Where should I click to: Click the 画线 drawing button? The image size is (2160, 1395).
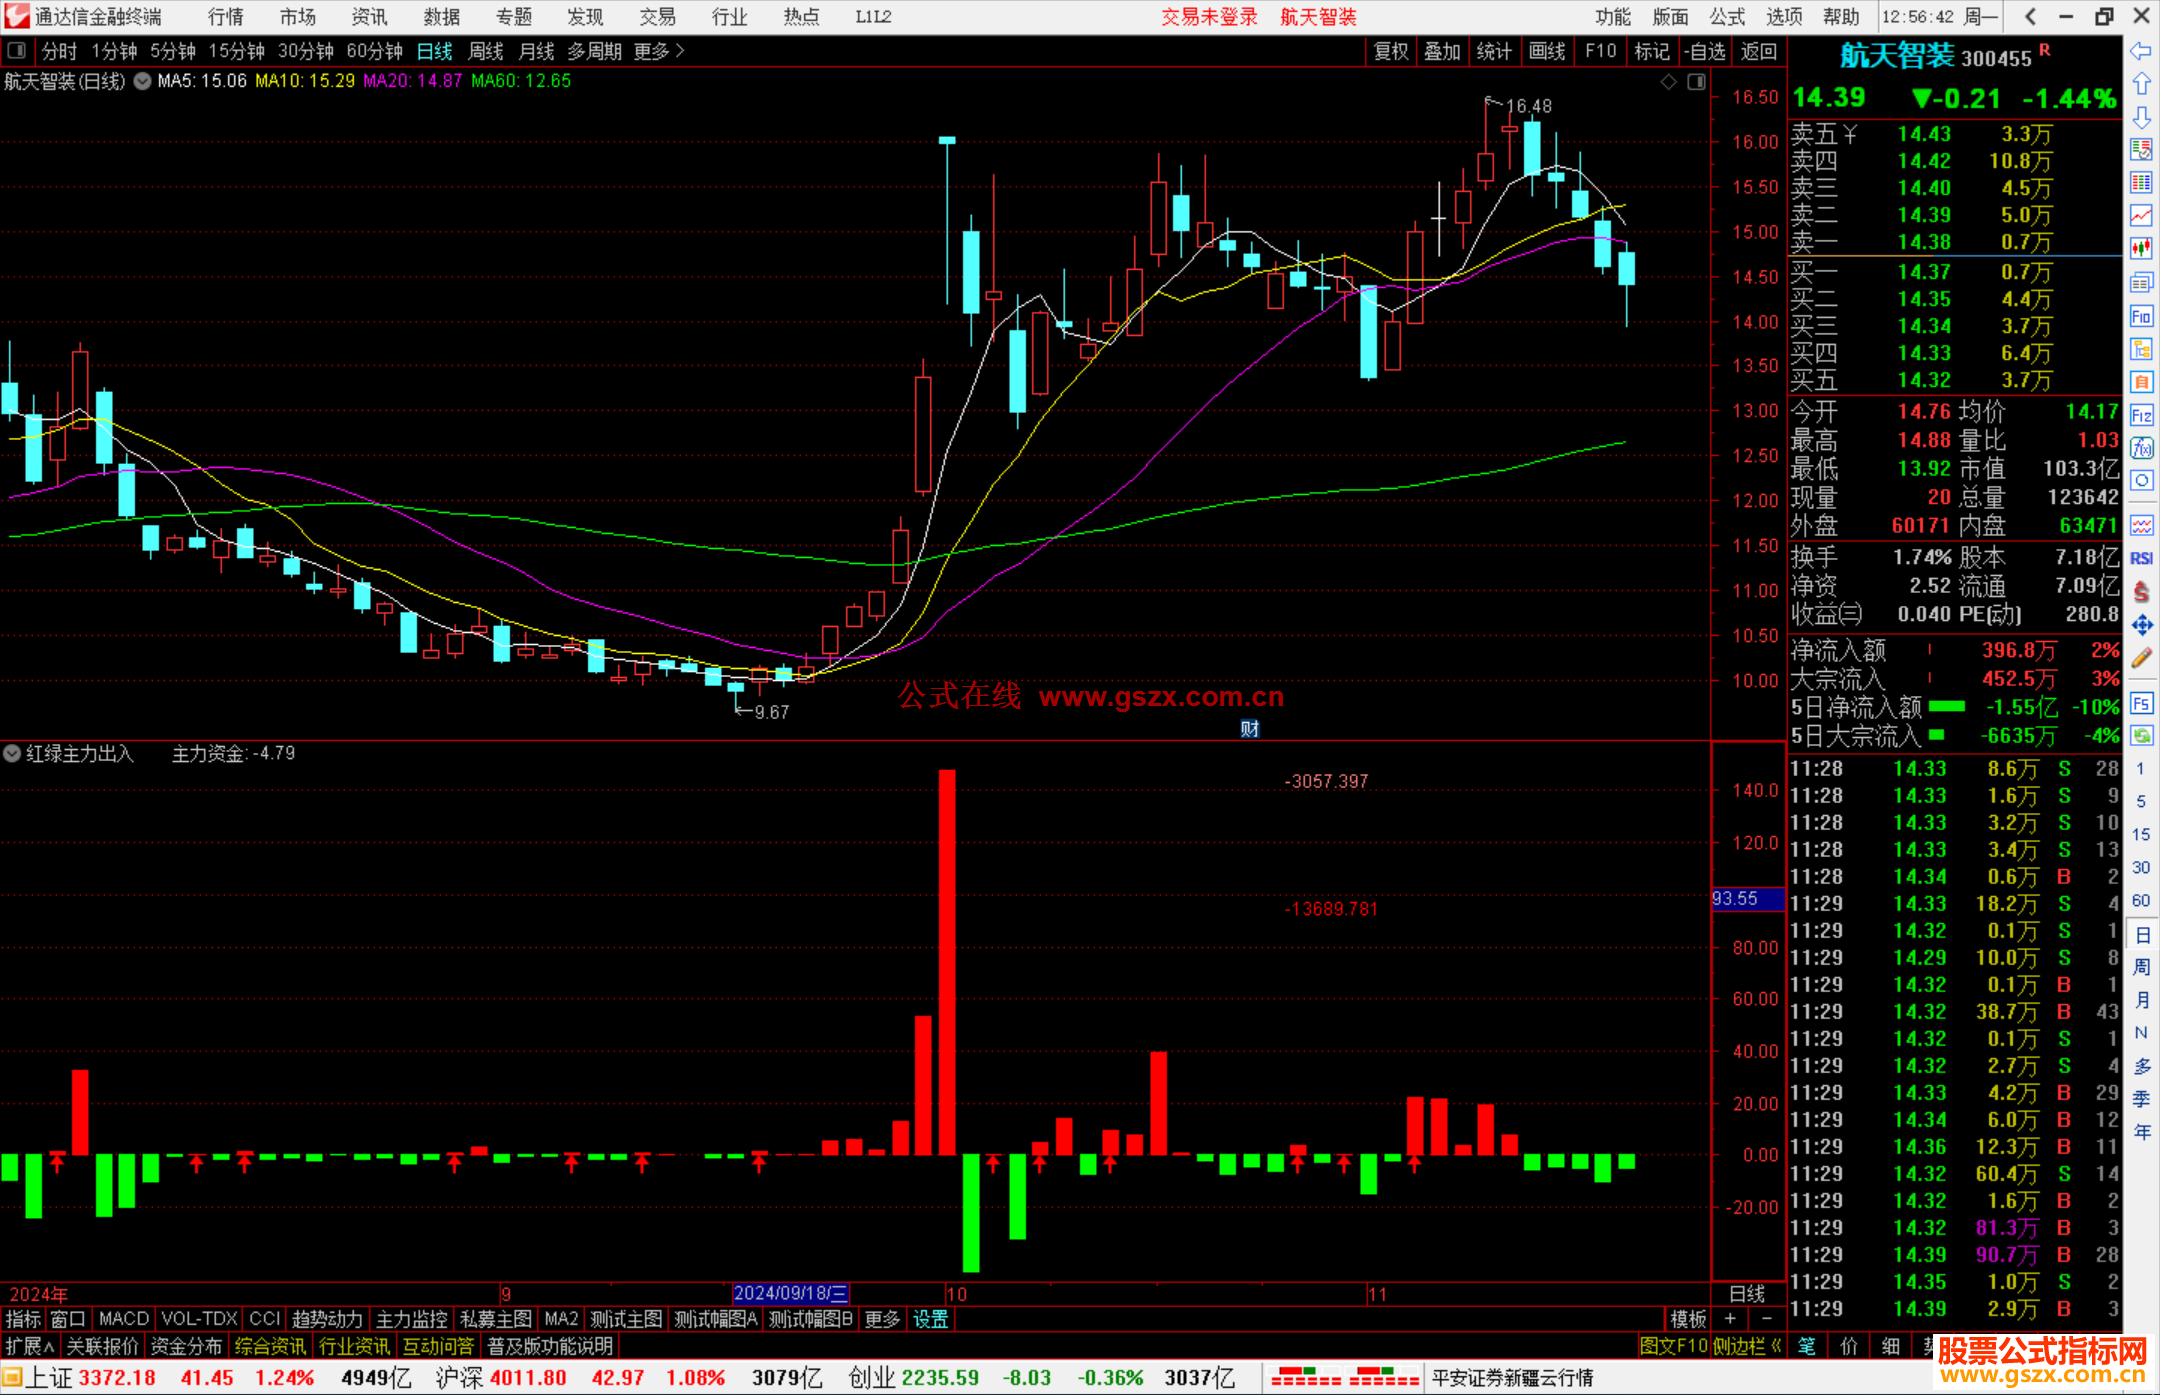(x=1547, y=51)
